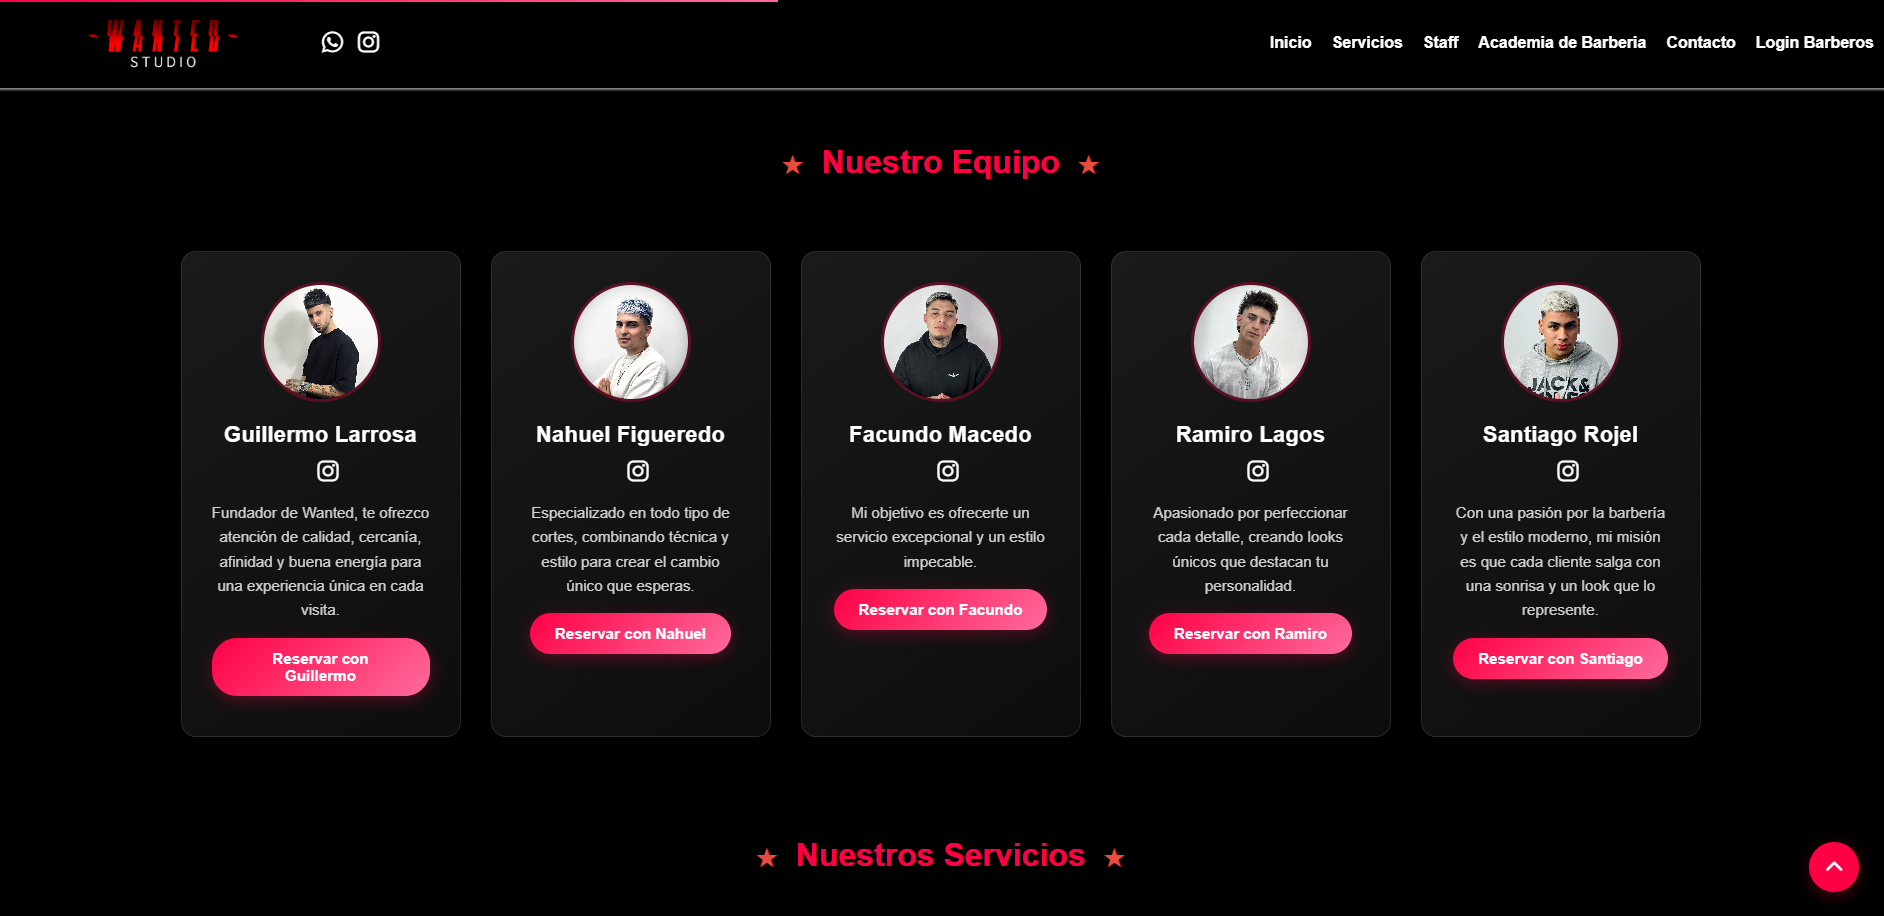The image size is (1884, 916).
Task: Click Ramiro Lagos's profile photo
Action: 1250,342
